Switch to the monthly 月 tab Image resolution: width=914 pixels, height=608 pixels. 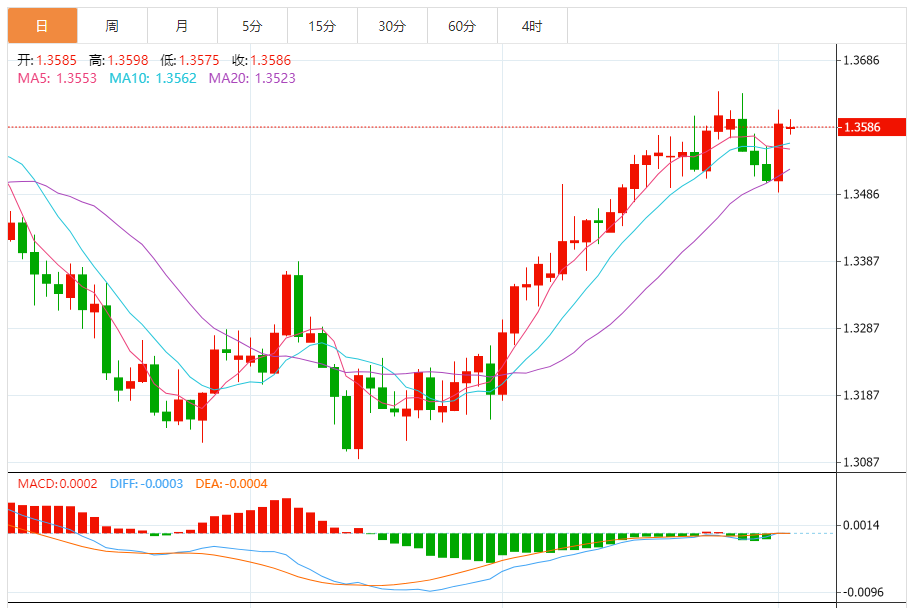(x=182, y=26)
